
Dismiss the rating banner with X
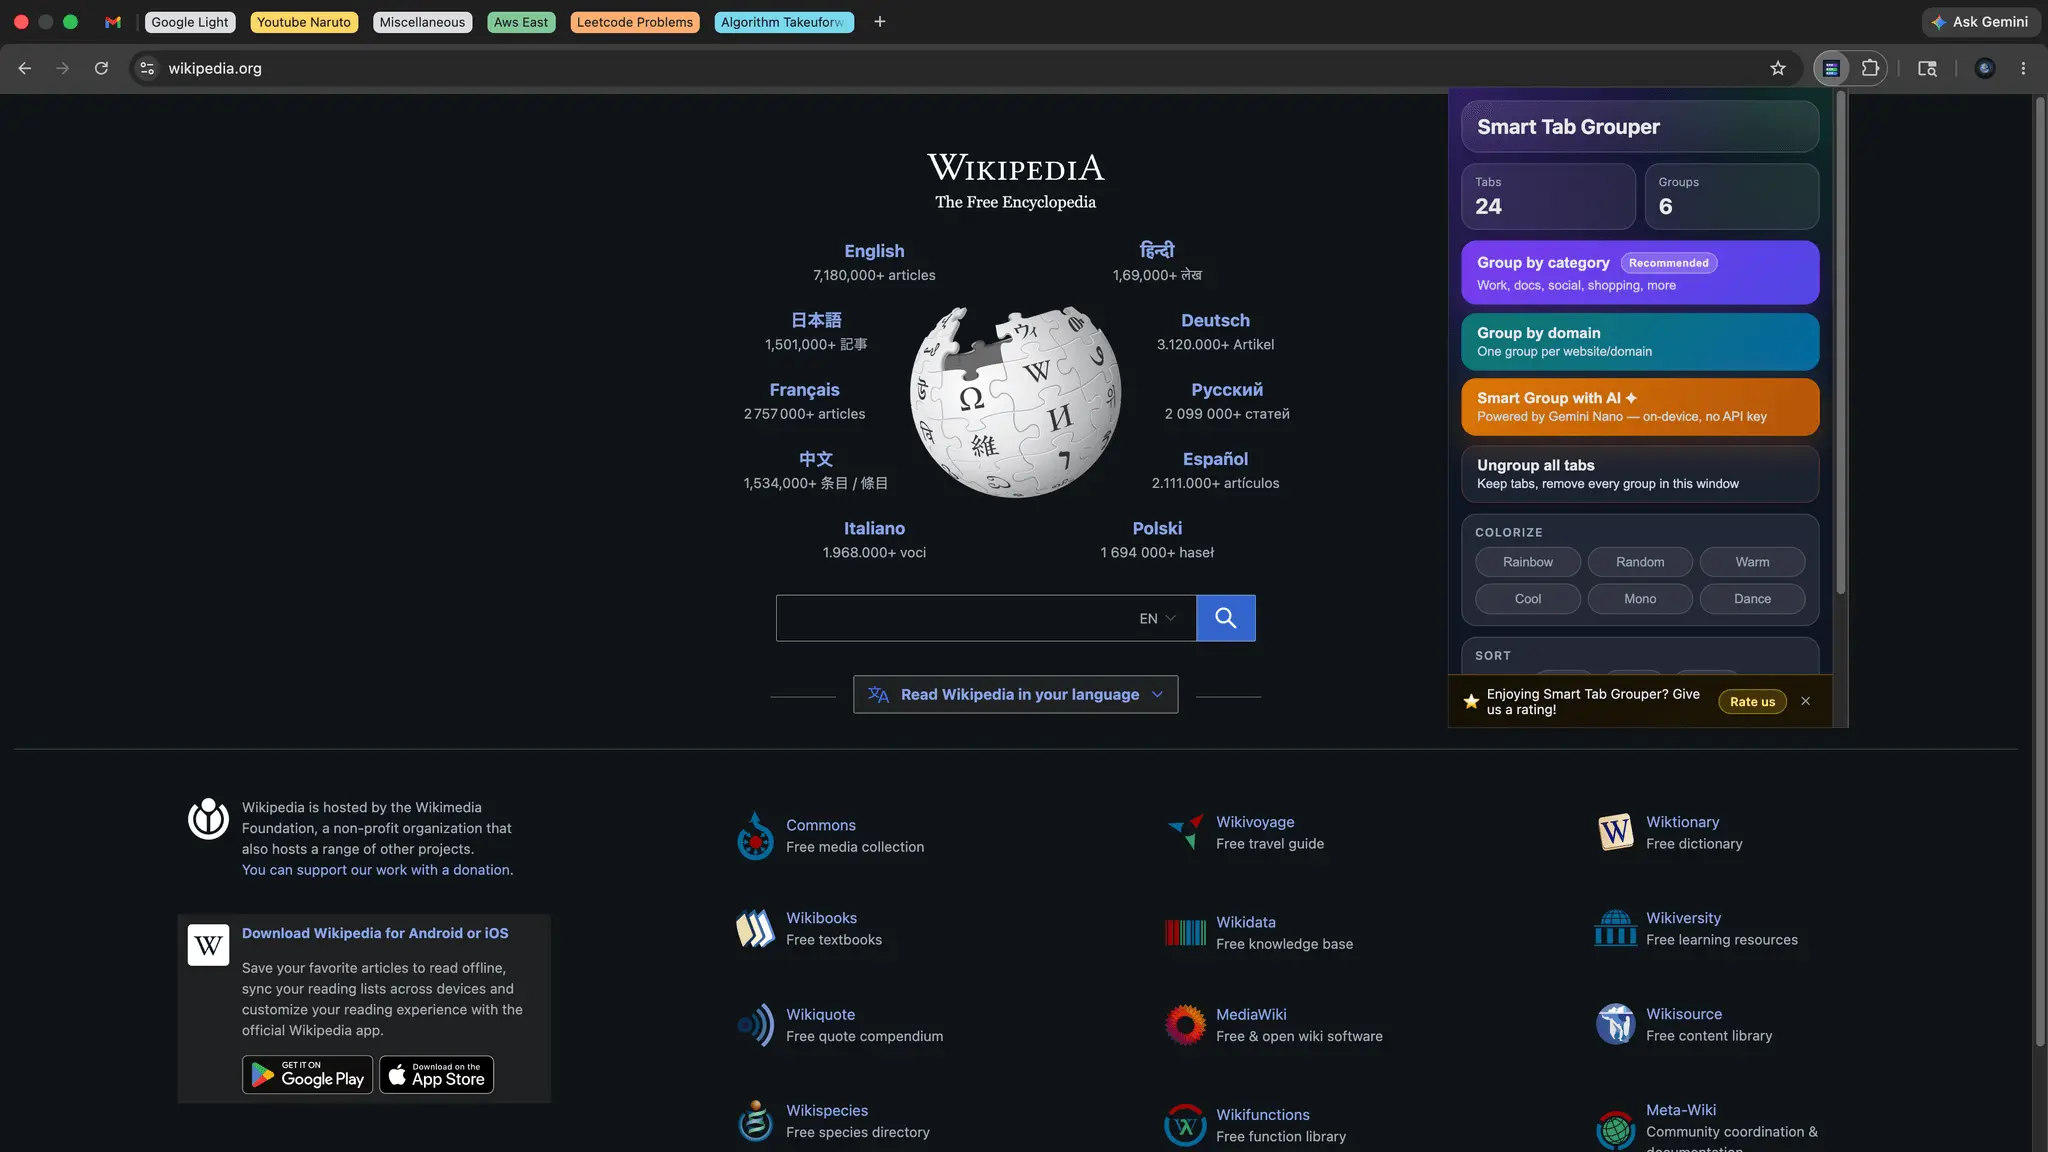pos(1805,701)
